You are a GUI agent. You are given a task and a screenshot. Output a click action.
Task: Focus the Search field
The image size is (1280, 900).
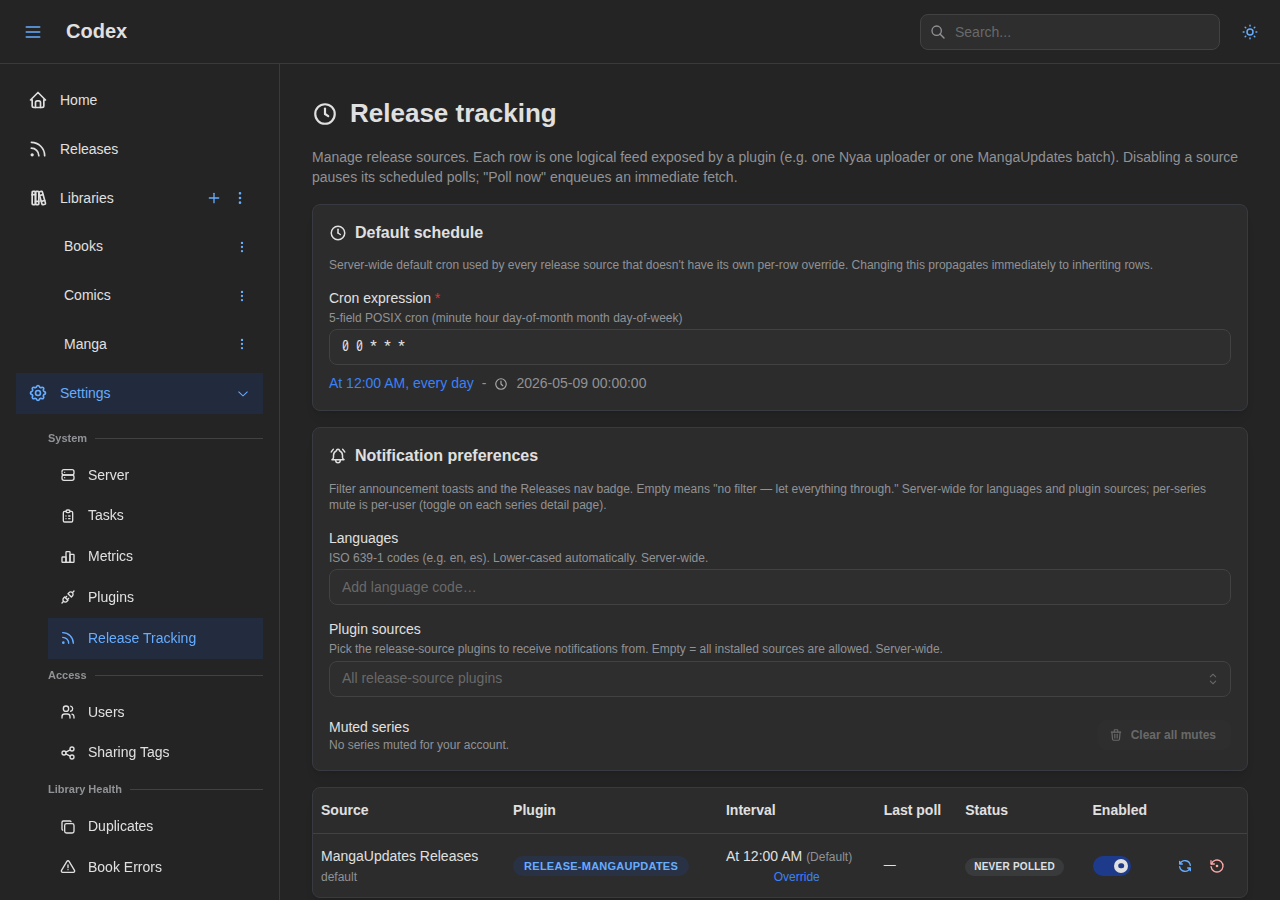(1070, 32)
